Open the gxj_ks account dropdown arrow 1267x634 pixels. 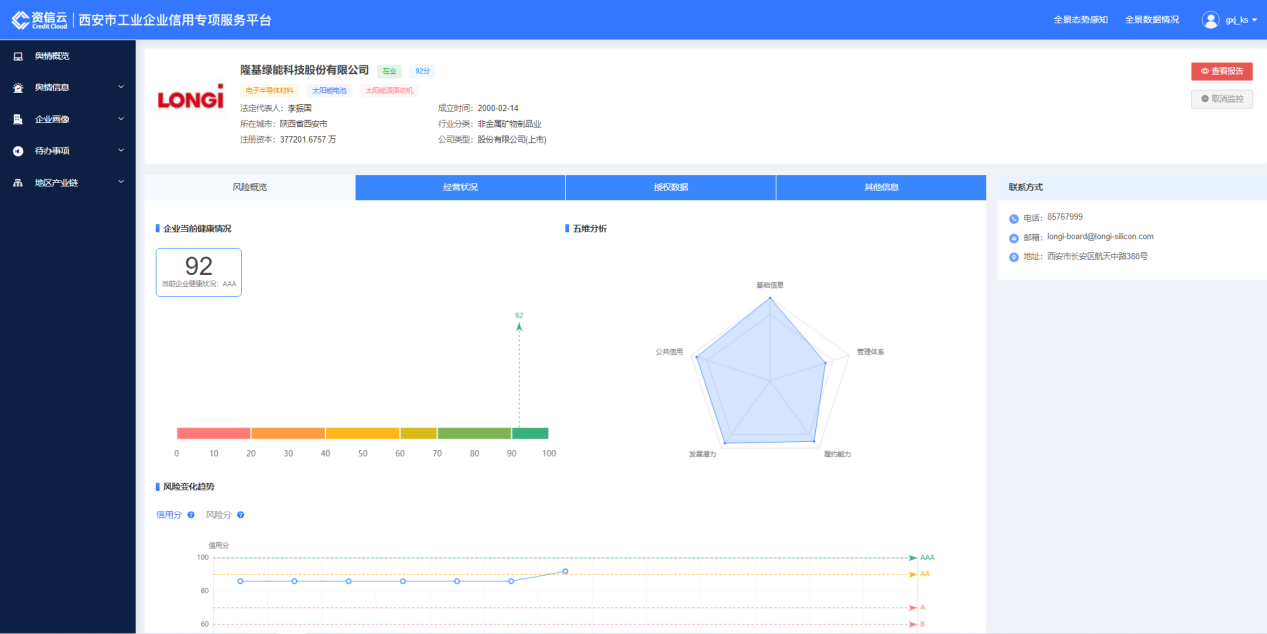point(1254,20)
